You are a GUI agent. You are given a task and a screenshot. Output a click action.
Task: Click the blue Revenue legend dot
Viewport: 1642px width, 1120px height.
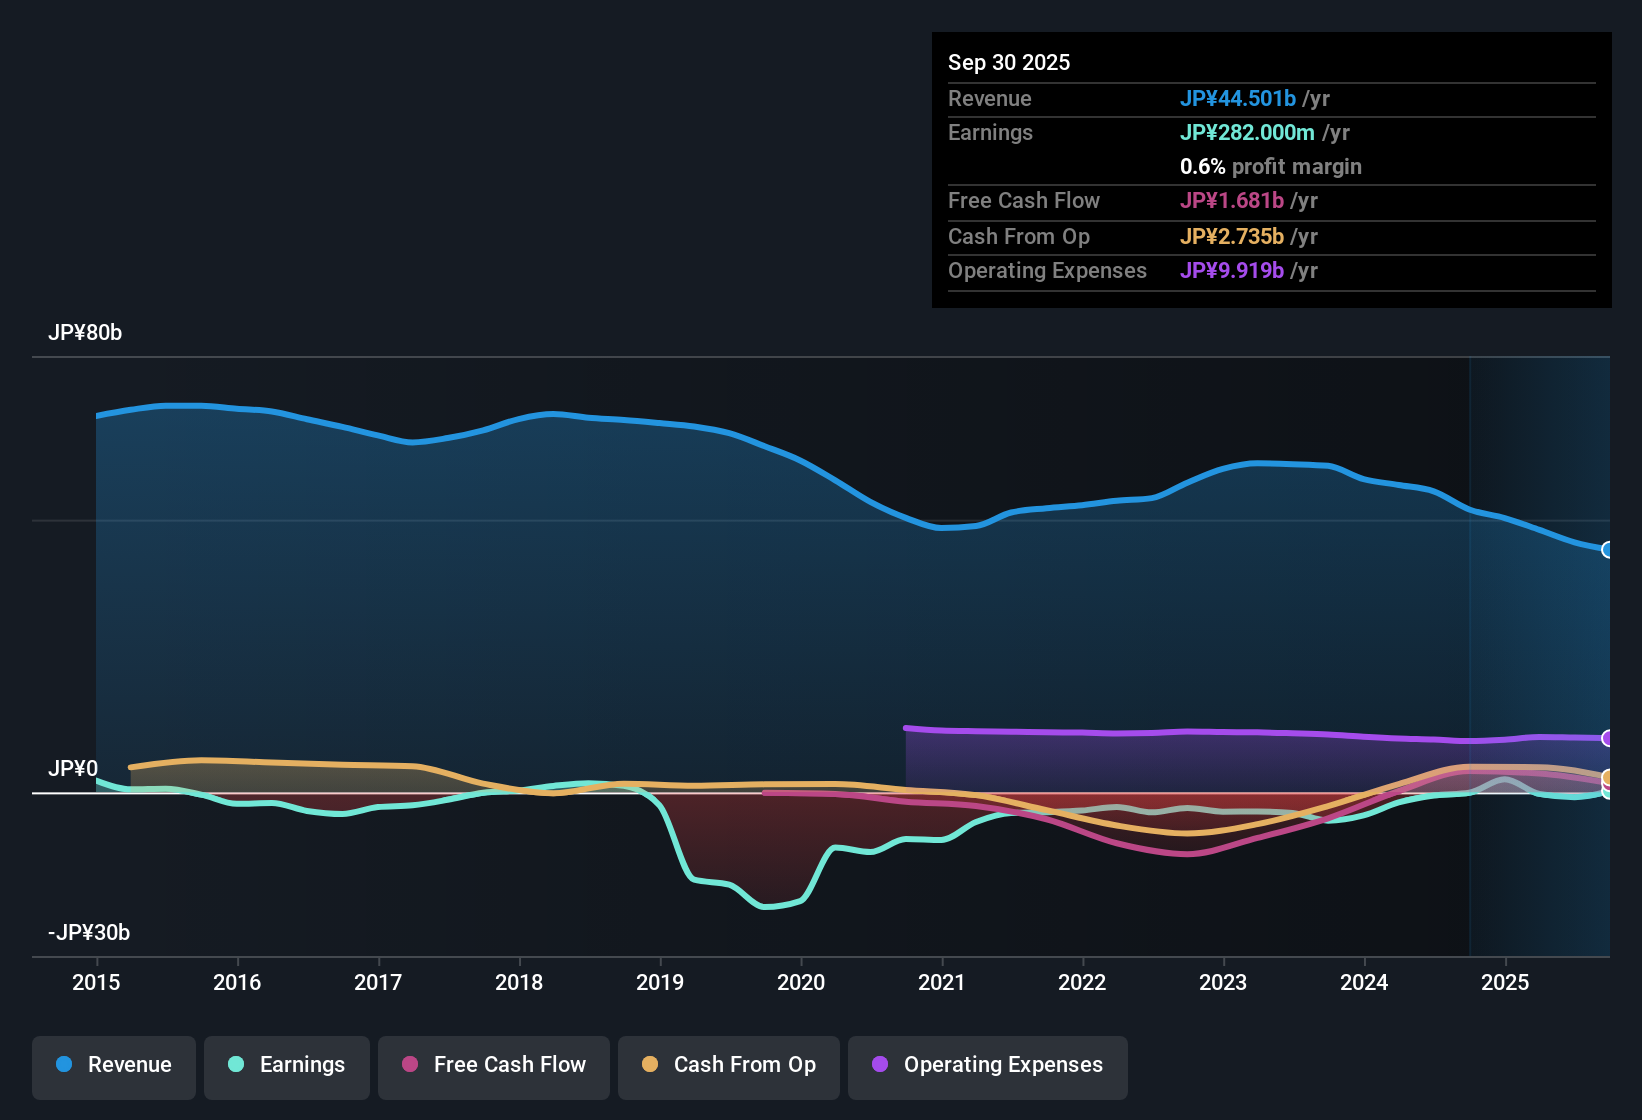click(64, 1065)
